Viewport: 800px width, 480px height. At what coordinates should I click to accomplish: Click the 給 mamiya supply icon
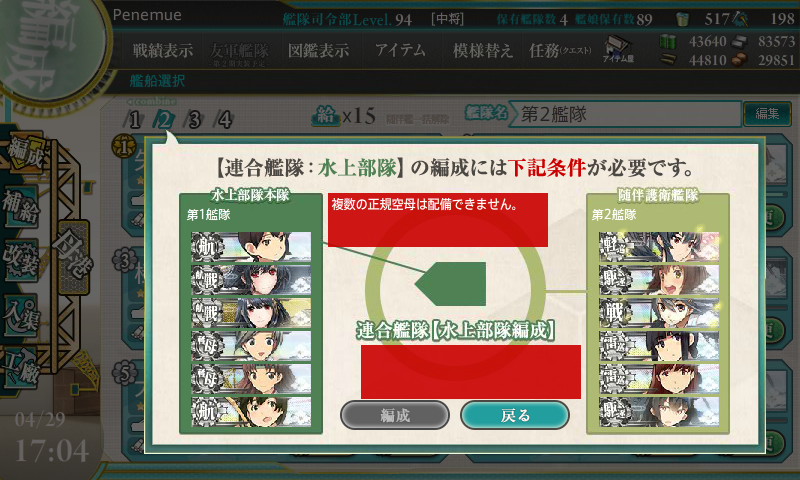point(326,116)
